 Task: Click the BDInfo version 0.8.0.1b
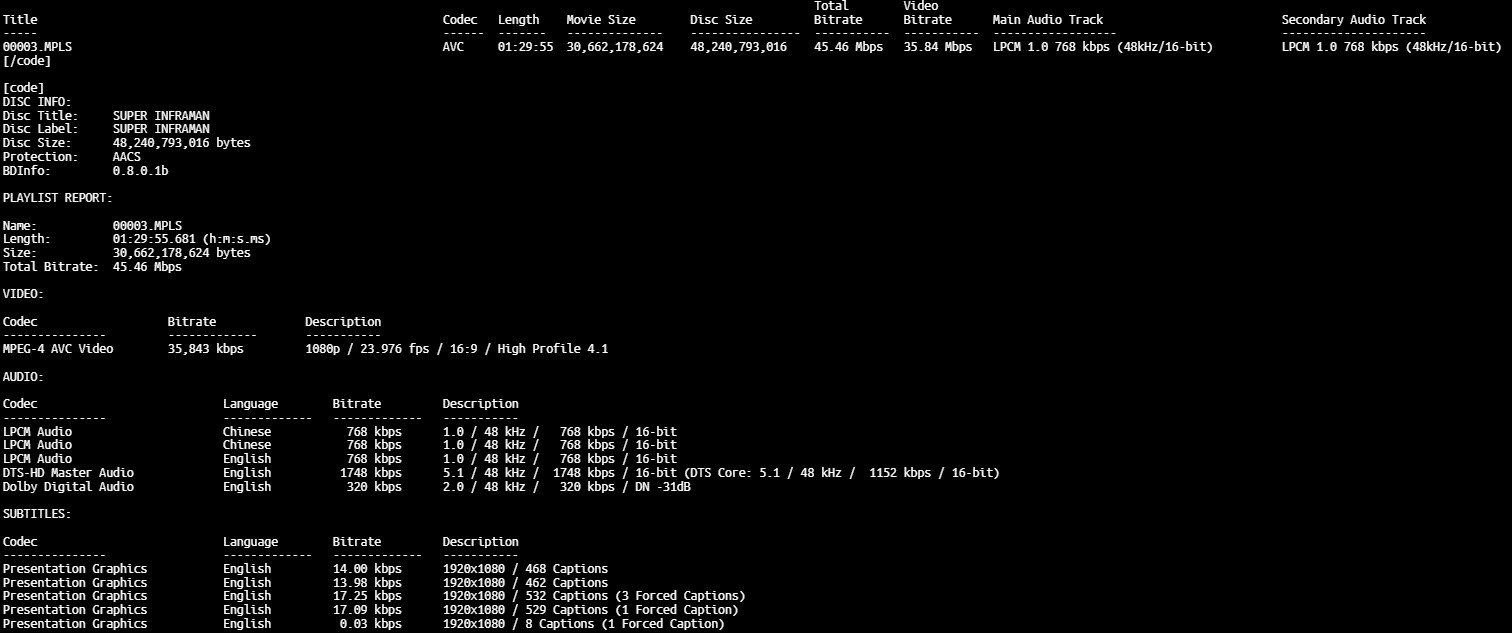click(140, 171)
